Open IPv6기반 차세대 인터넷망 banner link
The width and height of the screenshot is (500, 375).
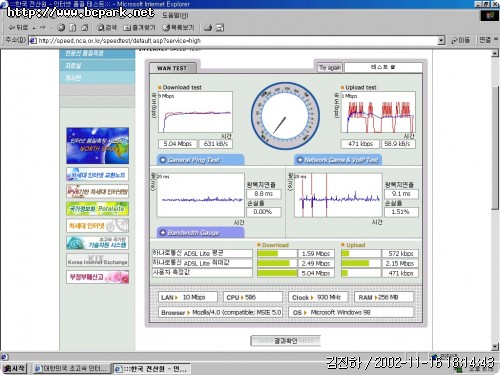pos(97,192)
